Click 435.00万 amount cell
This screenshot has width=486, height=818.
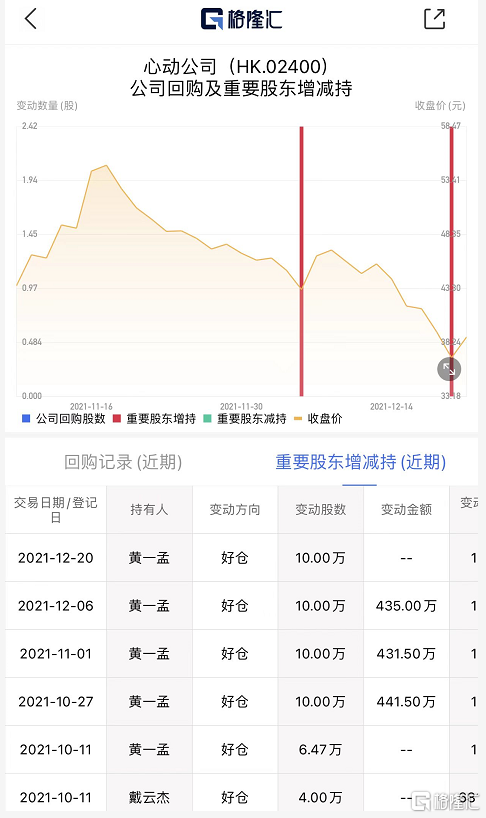(406, 606)
